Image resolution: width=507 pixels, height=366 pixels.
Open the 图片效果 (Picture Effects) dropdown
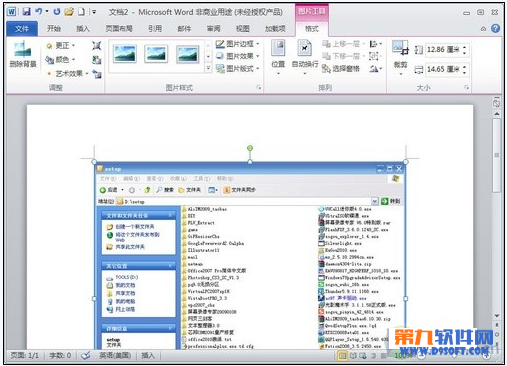(237, 56)
